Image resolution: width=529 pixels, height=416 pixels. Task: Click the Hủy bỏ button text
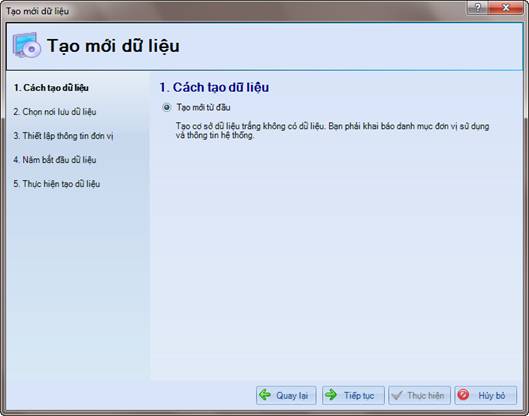click(492, 395)
